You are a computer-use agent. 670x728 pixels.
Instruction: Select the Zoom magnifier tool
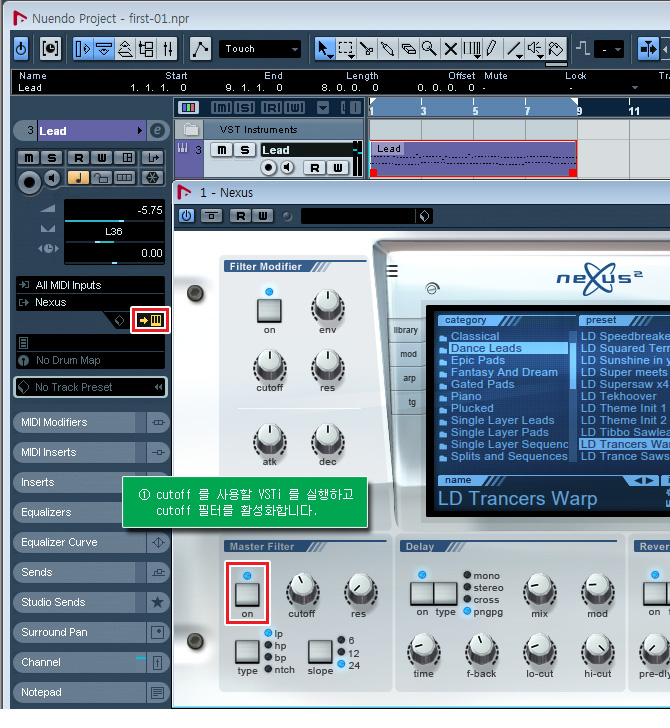pos(429,48)
